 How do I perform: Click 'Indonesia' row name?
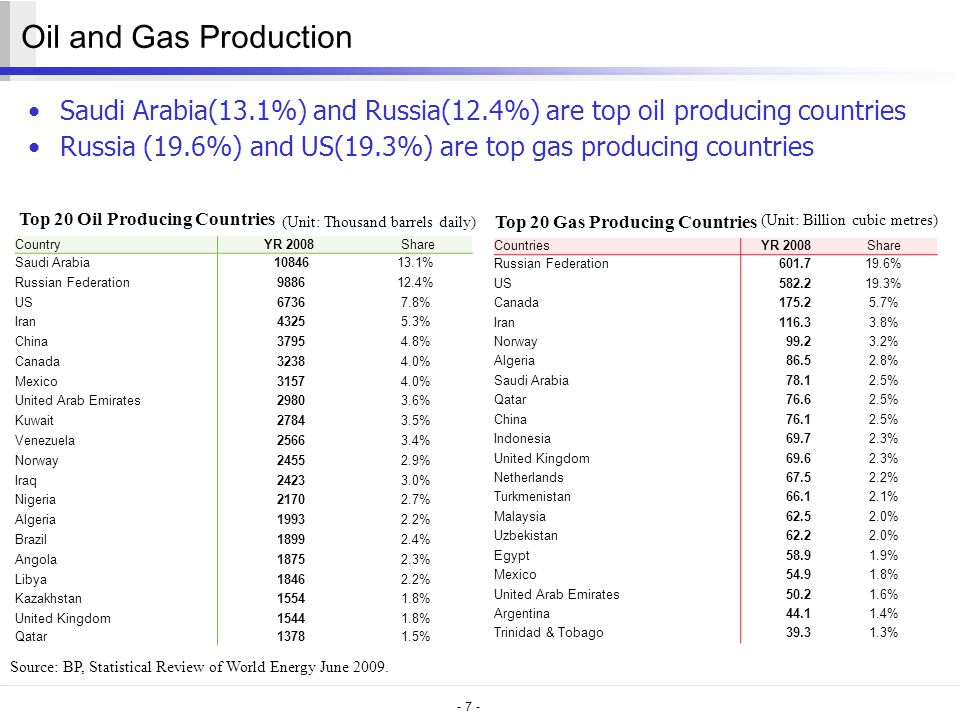[522, 439]
